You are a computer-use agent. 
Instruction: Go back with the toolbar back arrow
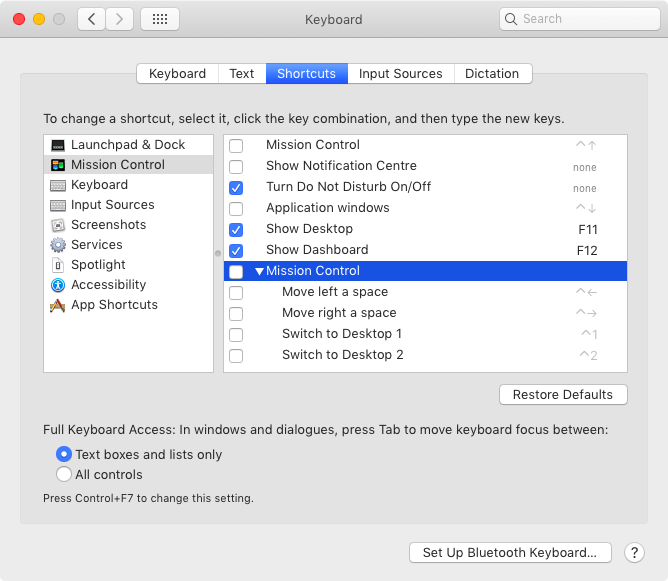91,19
